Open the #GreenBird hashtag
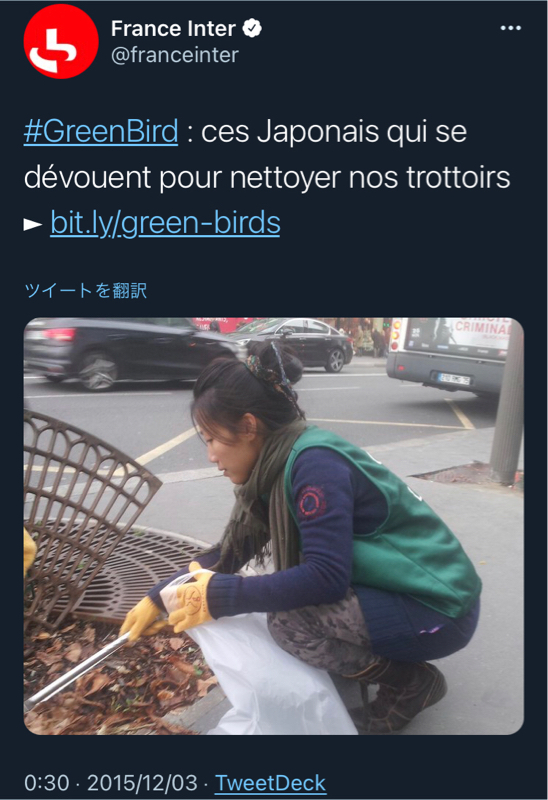Image resolution: width=548 pixels, height=800 pixels. [x=101, y=131]
